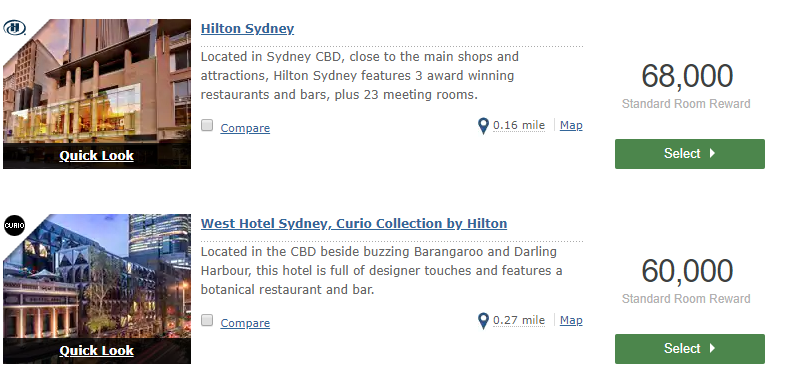Image resolution: width=806 pixels, height=381 pixels.
Task: Open the Hilton Sydney hotel title link
Action: click(247, 28)
